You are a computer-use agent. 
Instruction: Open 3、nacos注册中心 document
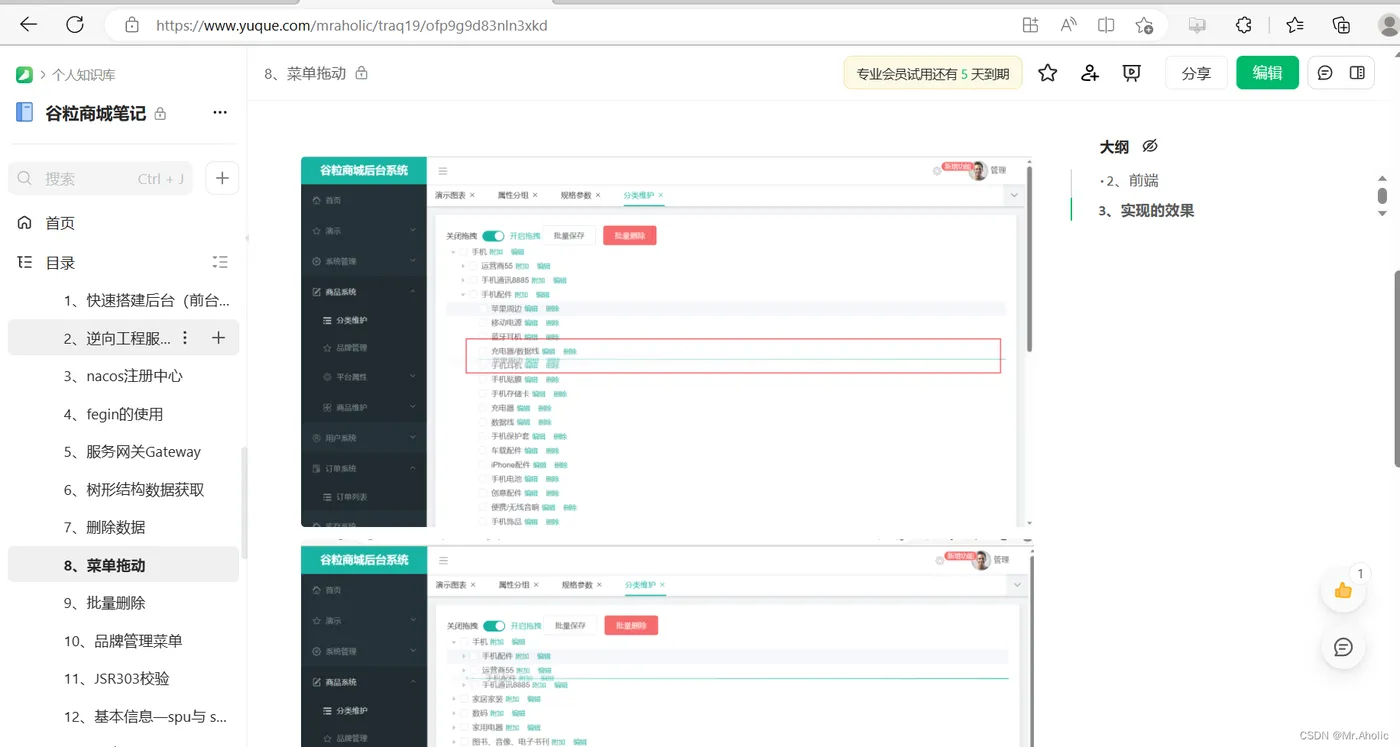[123, 376]
